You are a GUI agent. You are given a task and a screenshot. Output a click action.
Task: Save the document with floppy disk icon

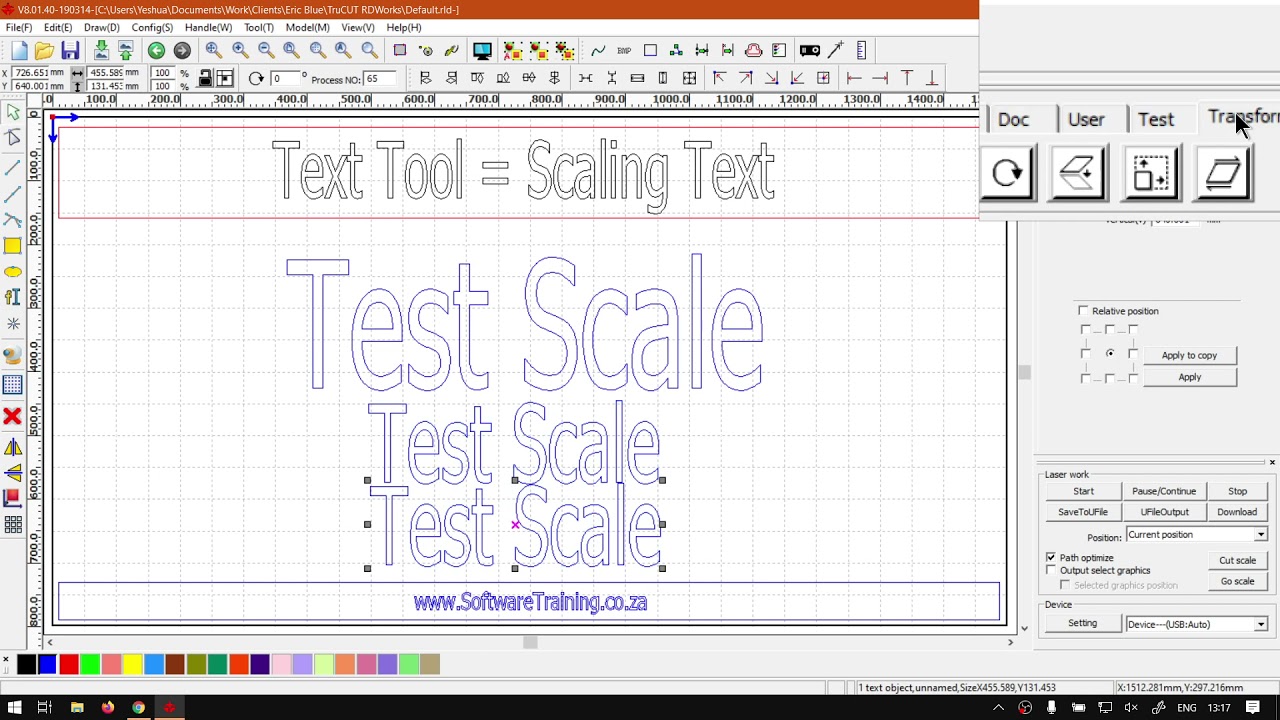point(70,51)
